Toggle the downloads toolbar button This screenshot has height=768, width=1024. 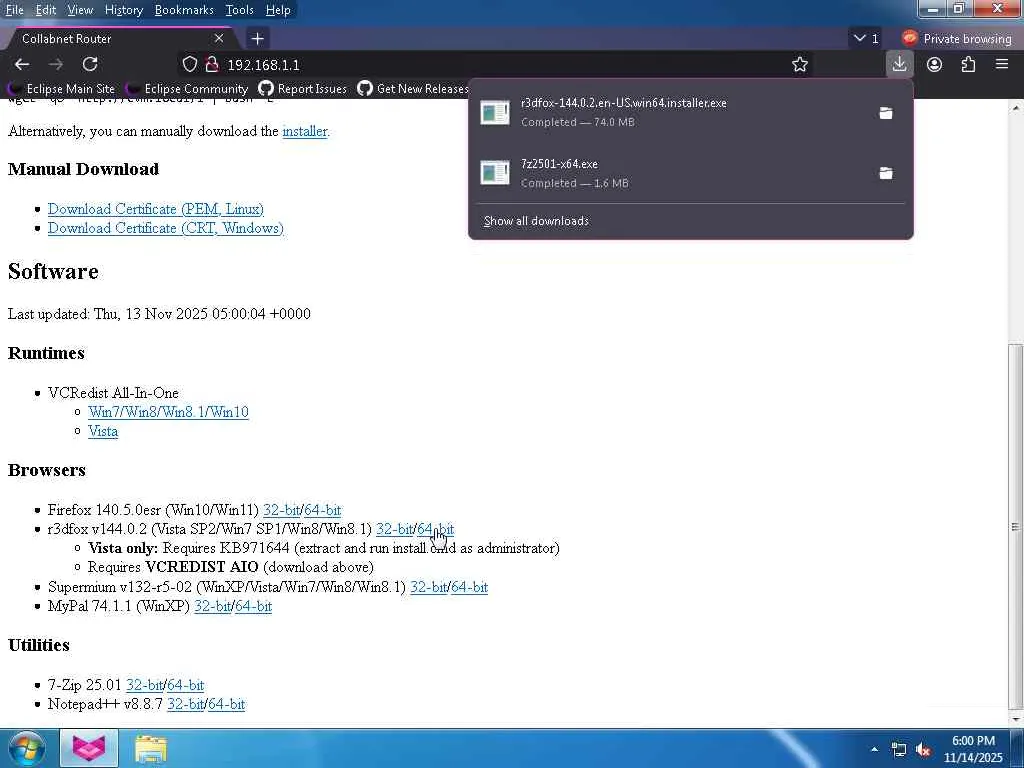tap(899, 64)
